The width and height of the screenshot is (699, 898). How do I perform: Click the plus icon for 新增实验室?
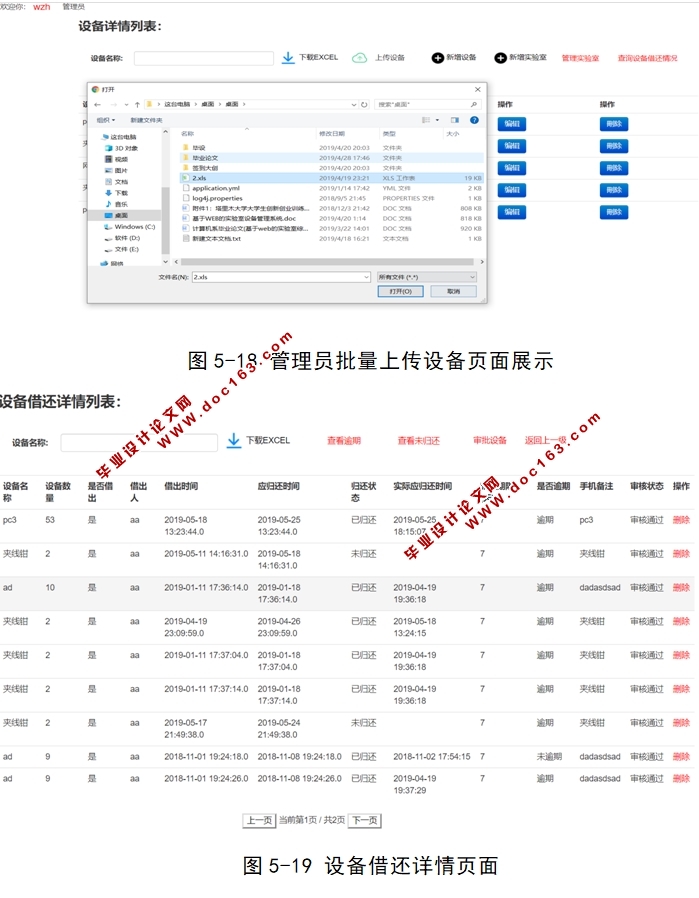(x=500, y=58)
